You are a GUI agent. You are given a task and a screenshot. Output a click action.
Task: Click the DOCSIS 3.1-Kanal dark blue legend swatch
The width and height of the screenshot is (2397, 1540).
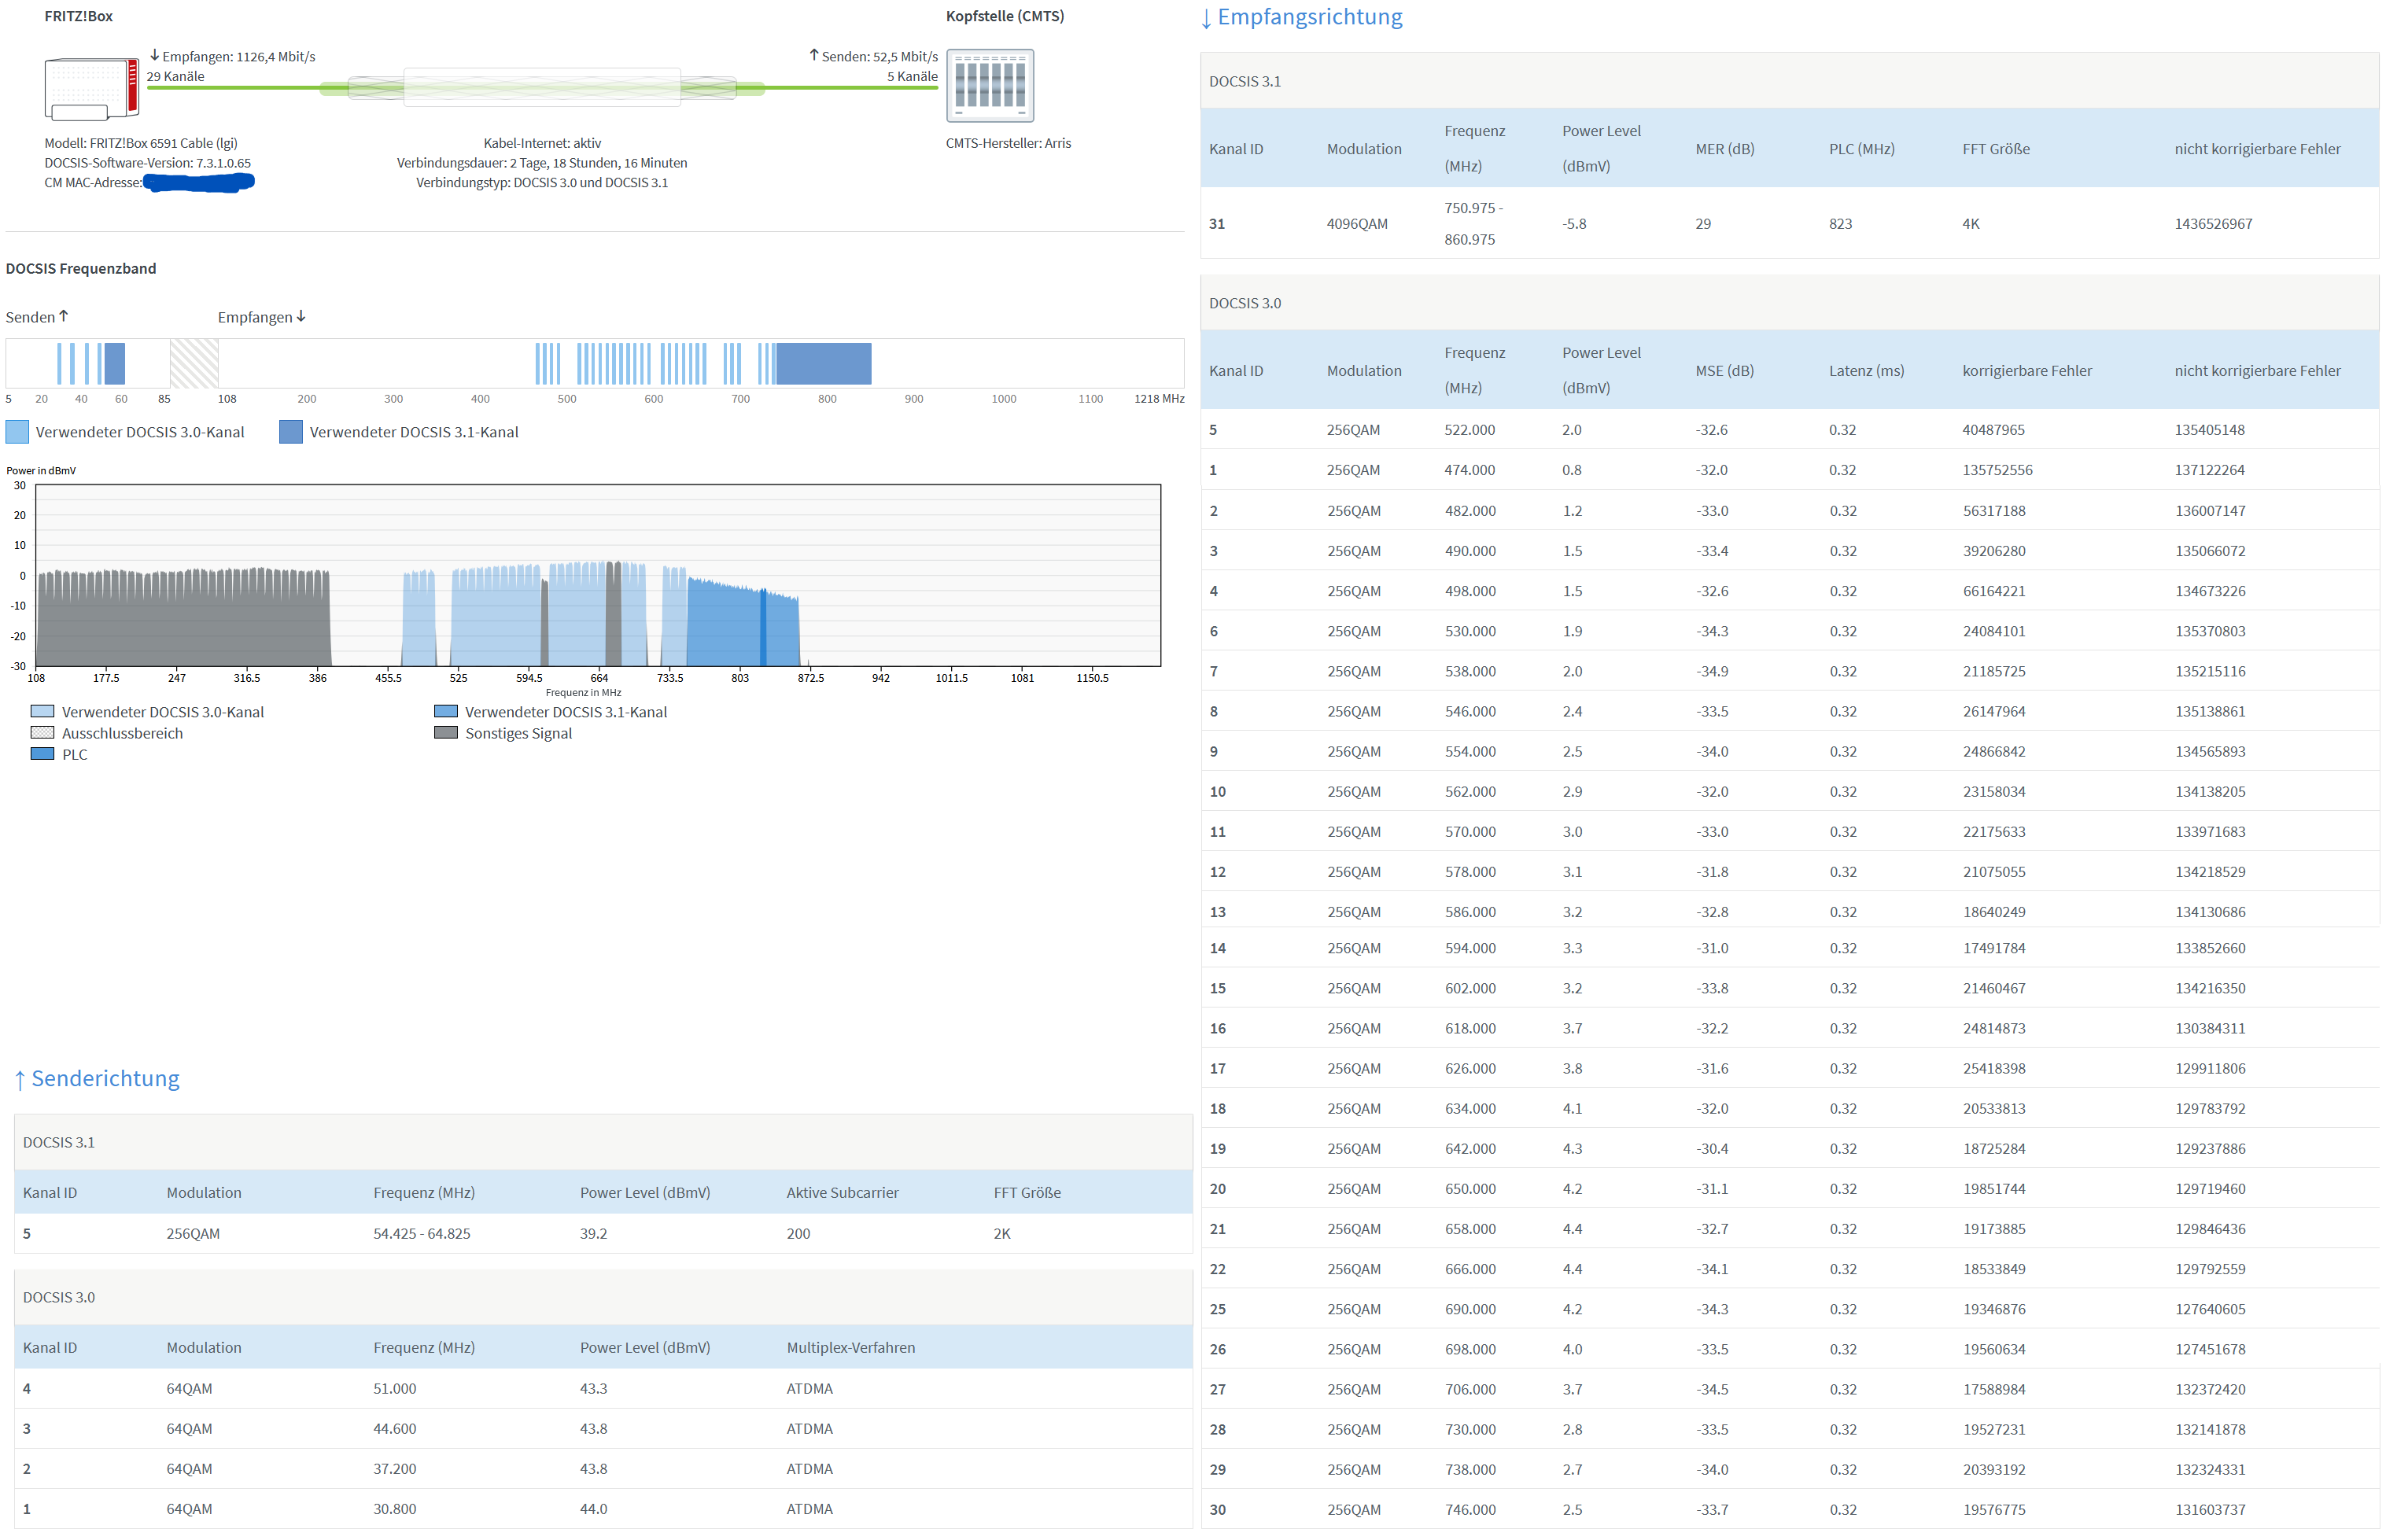pyautogui.click(x=290, y=432)
